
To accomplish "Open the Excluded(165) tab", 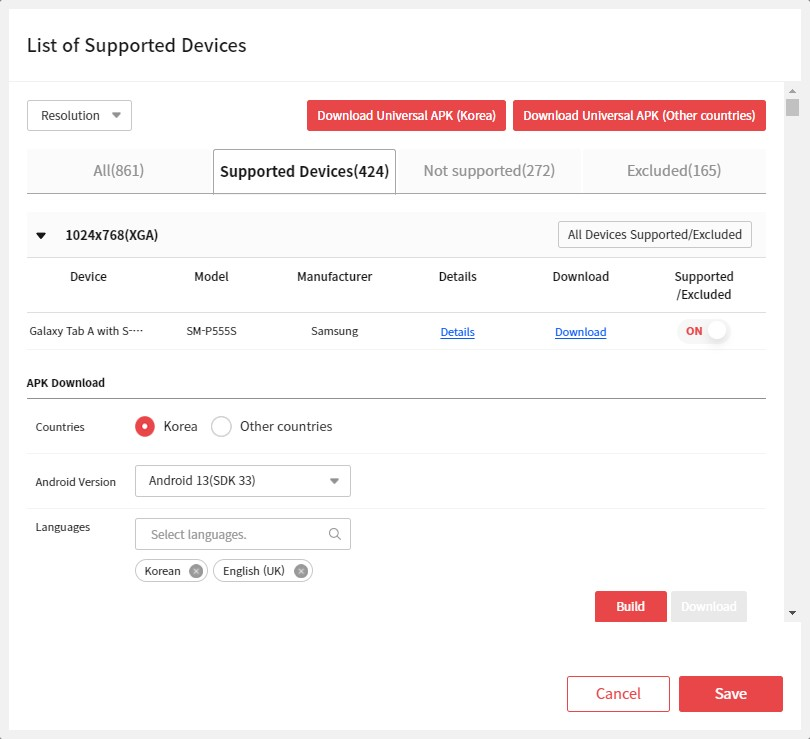I will point(673,171).
